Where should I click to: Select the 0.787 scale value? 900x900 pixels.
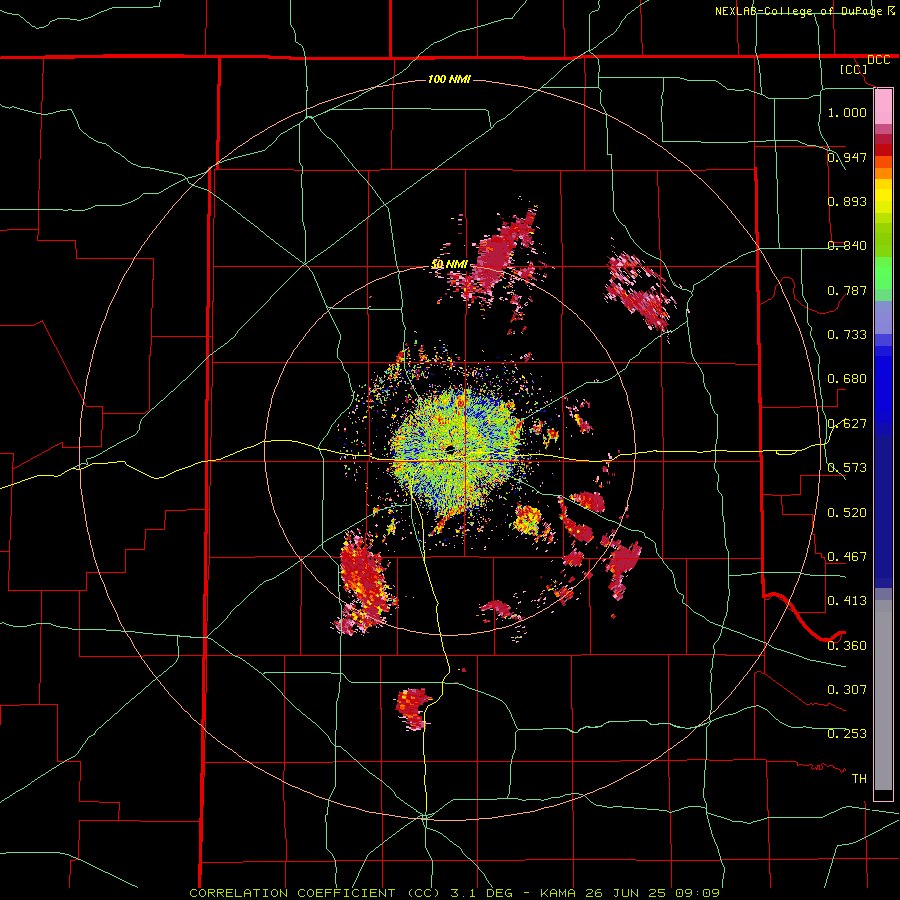click(847, 290)
